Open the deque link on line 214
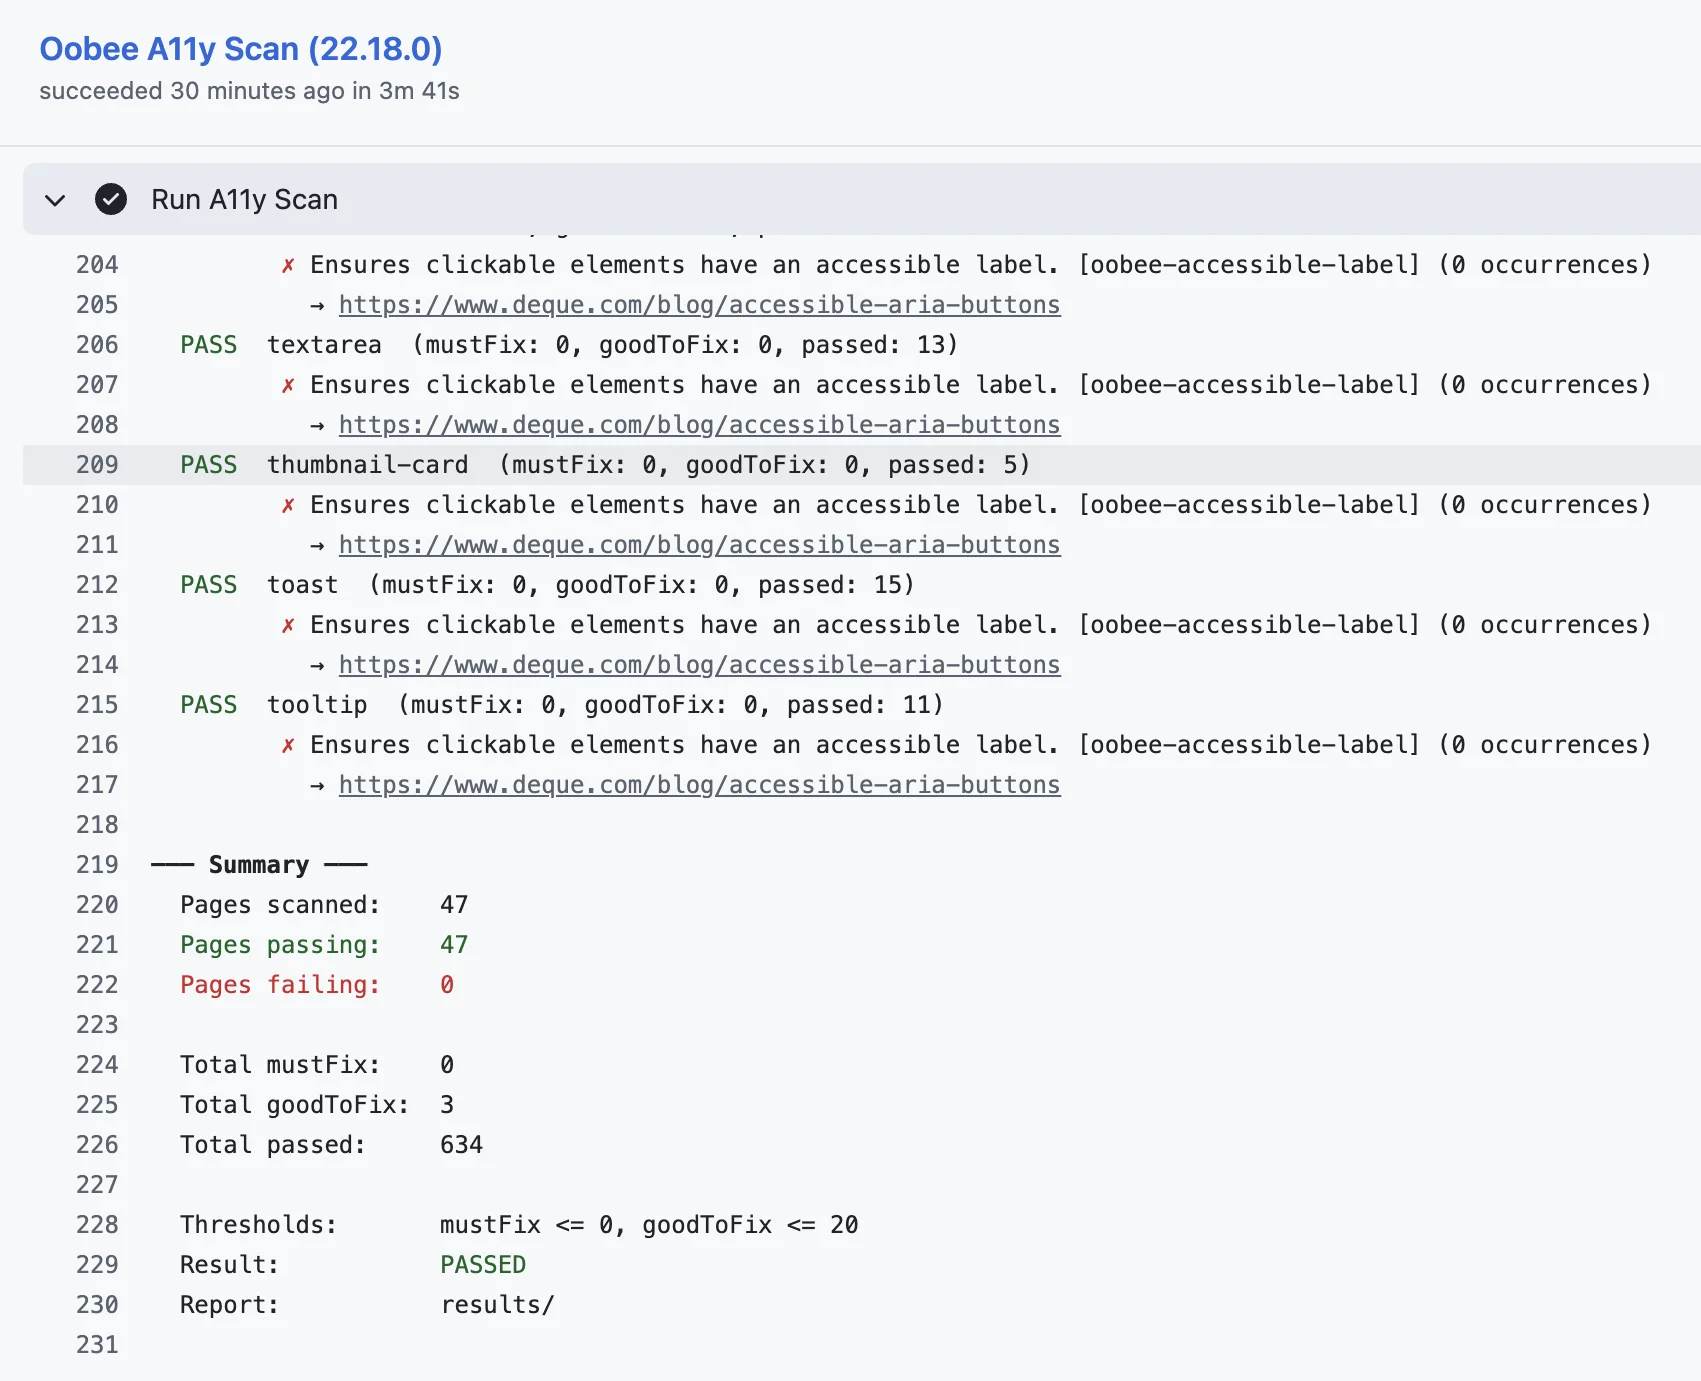 pos(699,665)
